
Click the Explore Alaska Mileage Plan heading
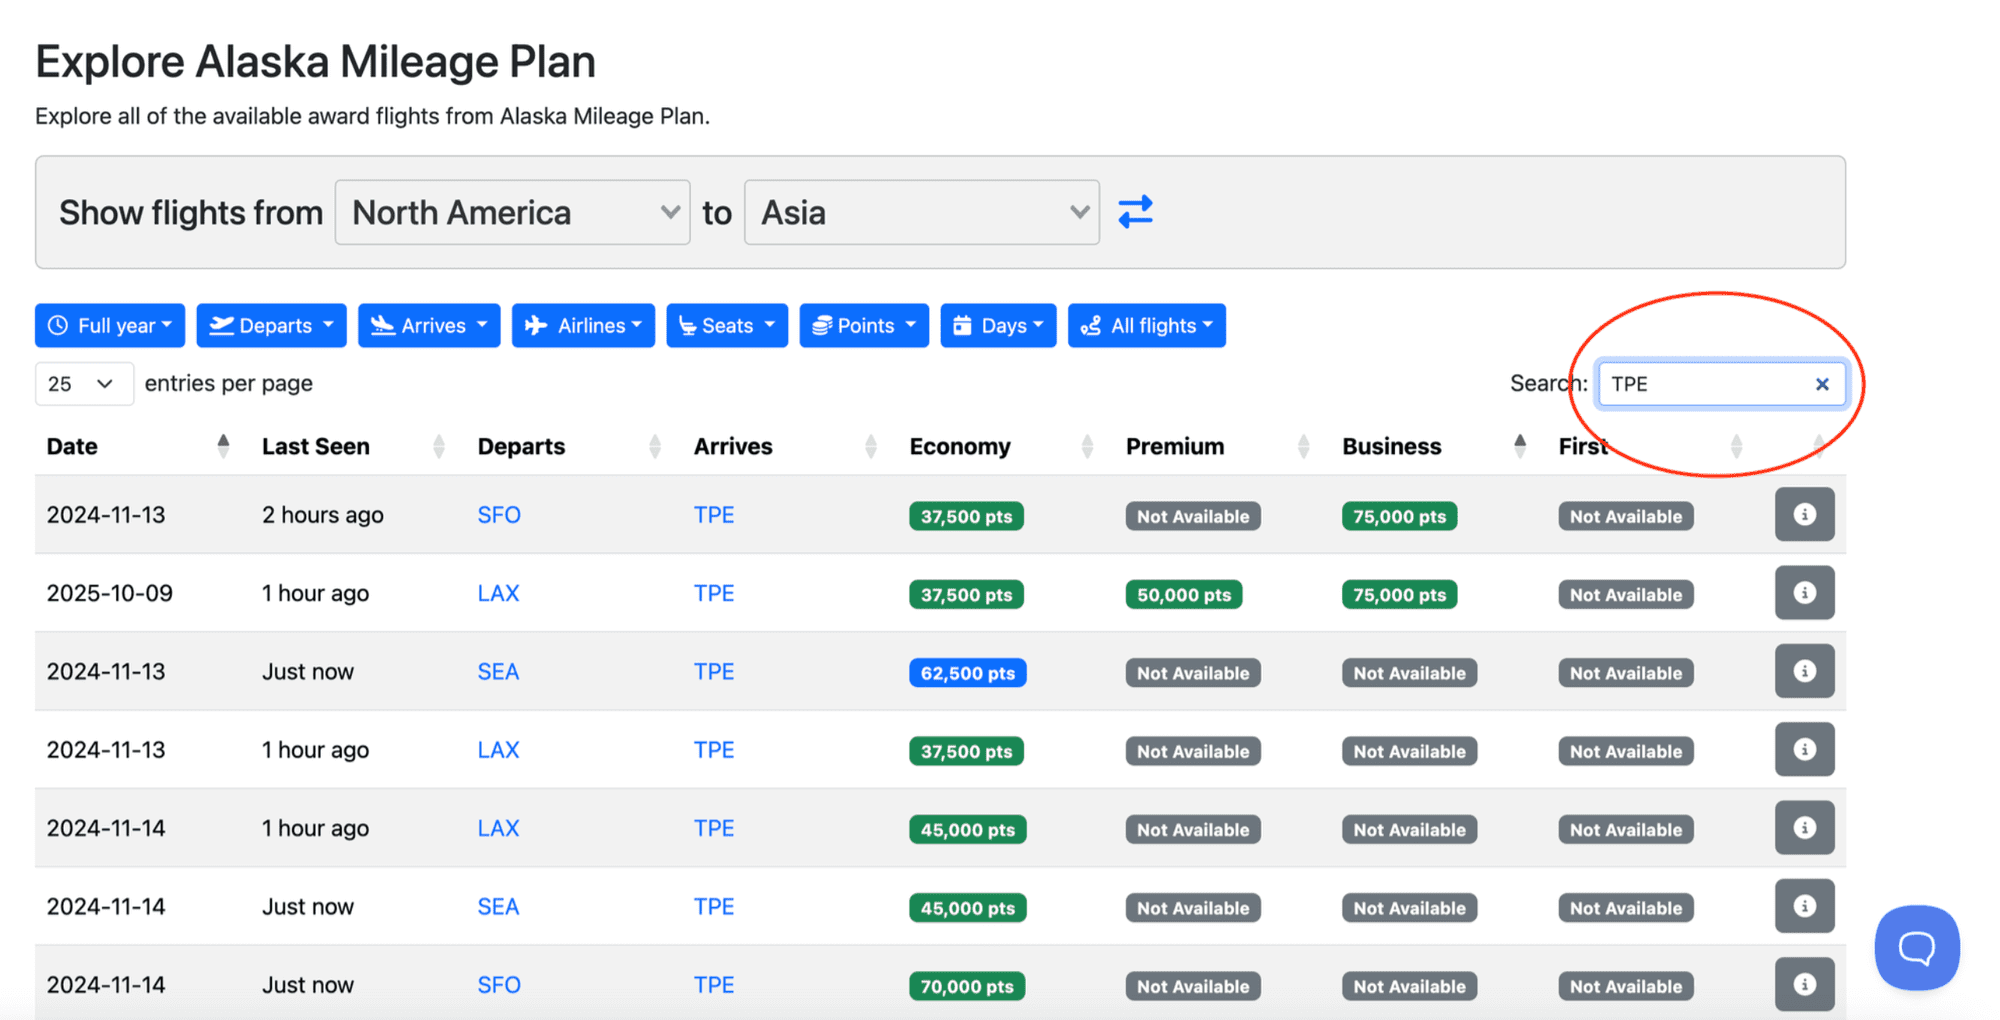(316, 62)
